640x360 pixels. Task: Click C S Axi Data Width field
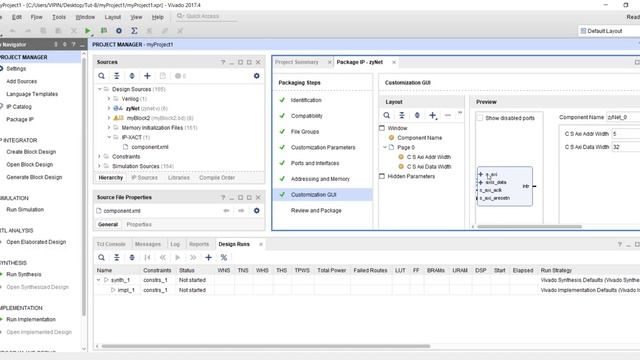click(x=626, y=147)
